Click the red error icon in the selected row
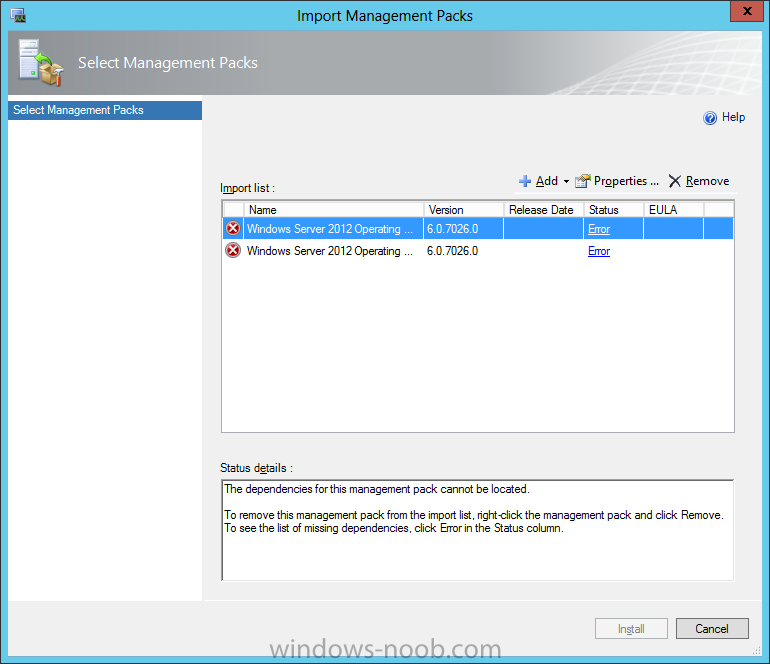The image size is (770, 664). 233,228
